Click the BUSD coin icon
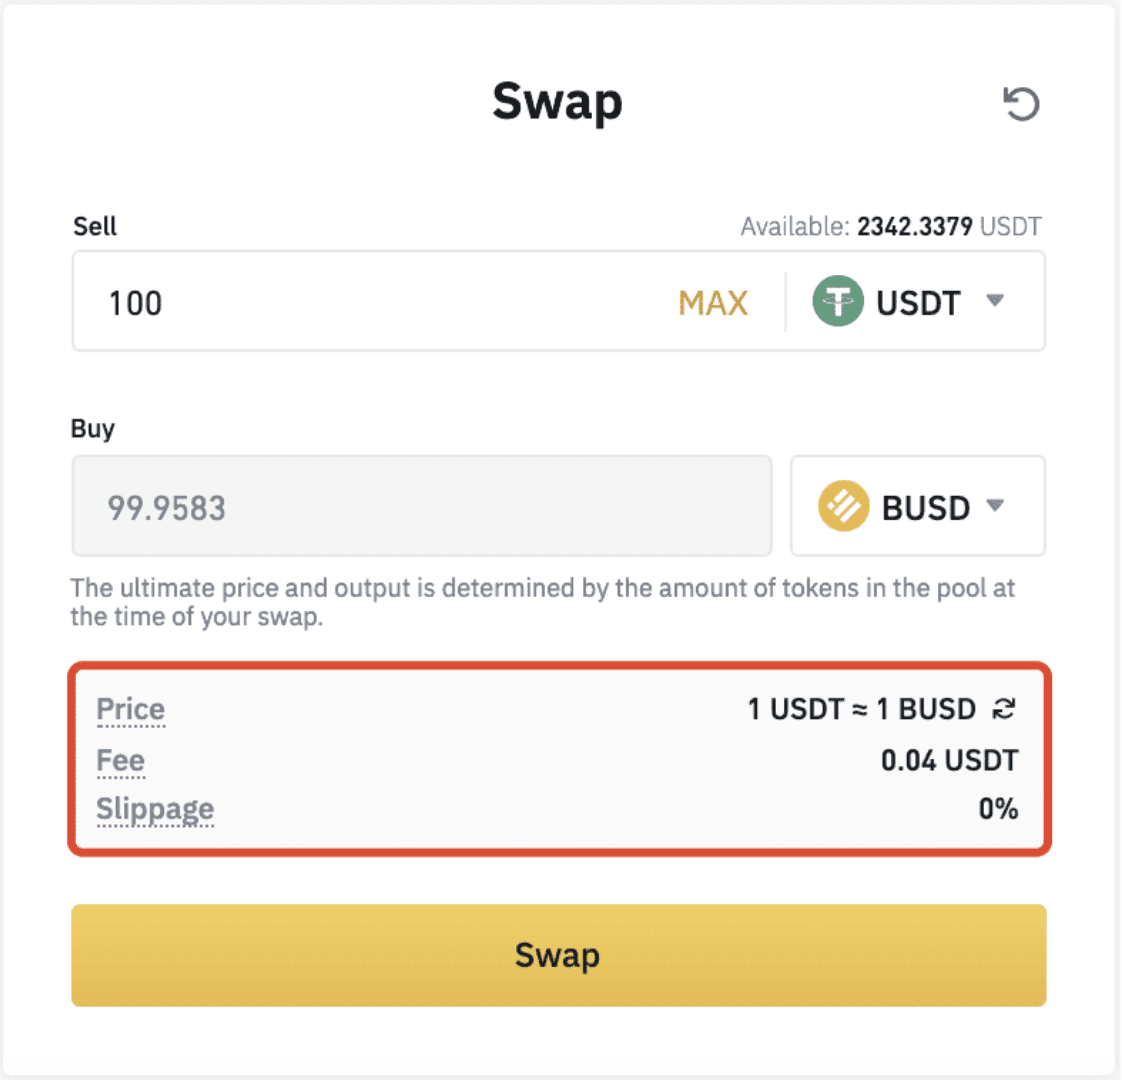 844,506
